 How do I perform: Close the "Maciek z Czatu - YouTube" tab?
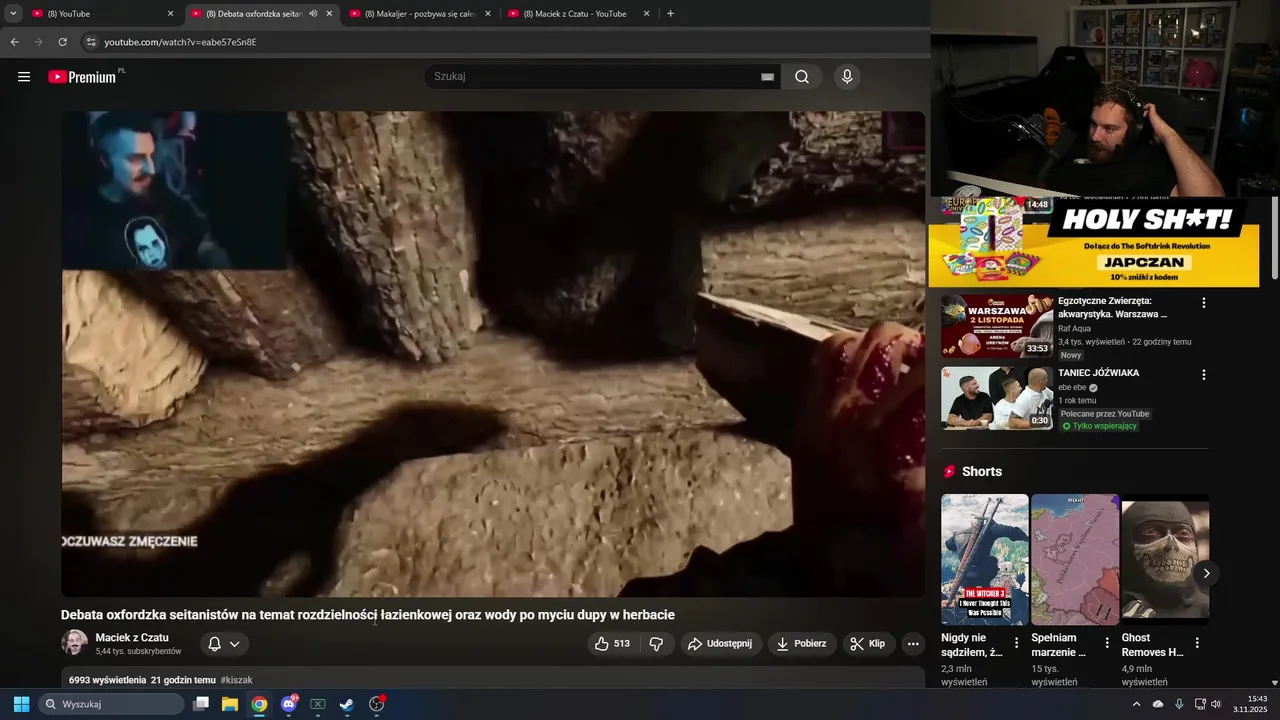click(646, 14)
